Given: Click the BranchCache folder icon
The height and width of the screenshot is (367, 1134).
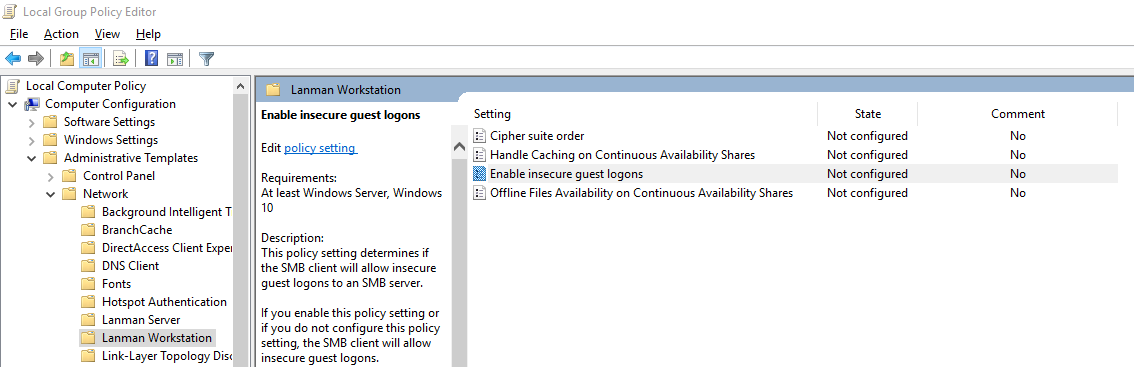Looking at the screenshot, I should [89, 230].
